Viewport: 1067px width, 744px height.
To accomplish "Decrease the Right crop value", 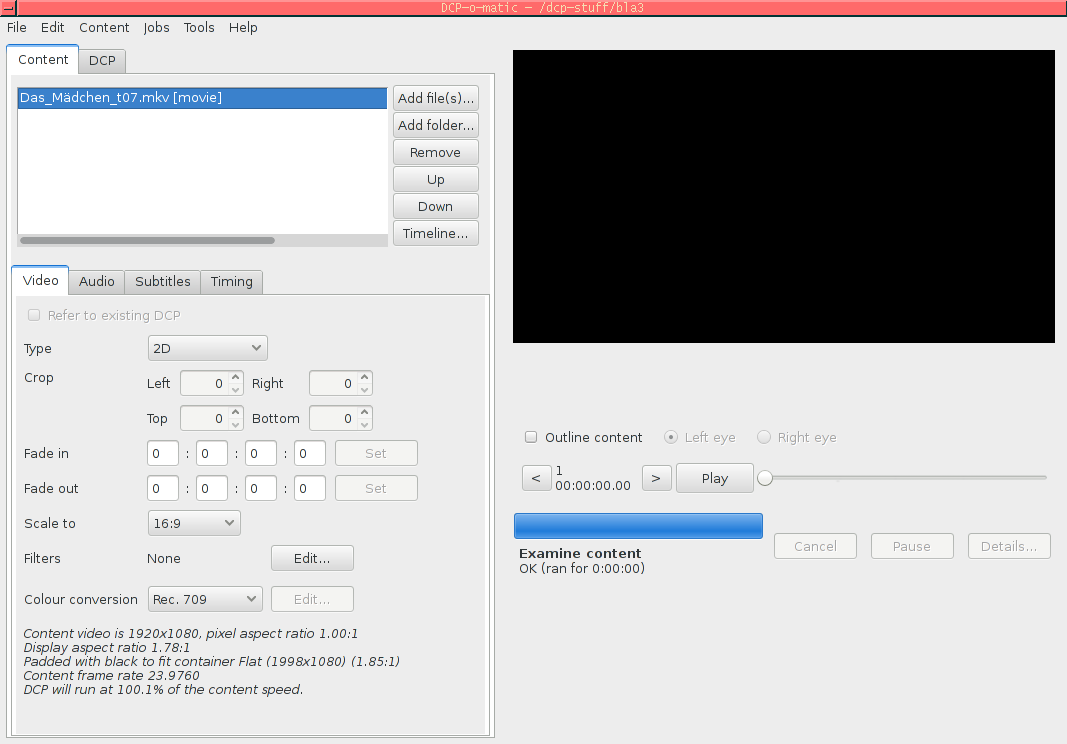I will click(365, 389).
